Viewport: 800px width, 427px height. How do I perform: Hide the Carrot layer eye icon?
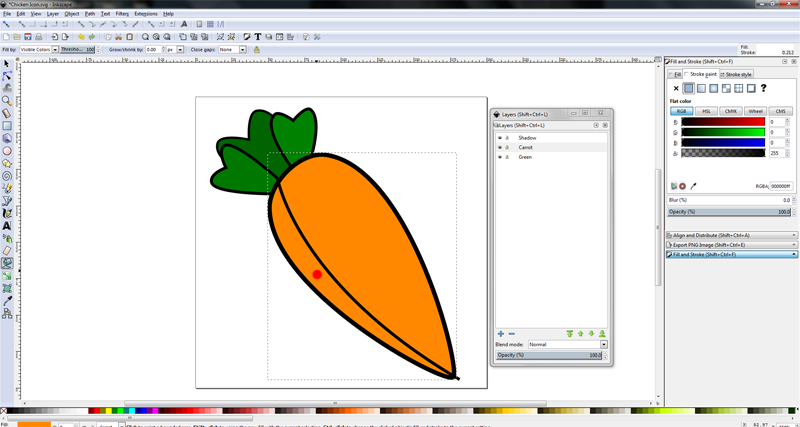(x=499, y=147)
